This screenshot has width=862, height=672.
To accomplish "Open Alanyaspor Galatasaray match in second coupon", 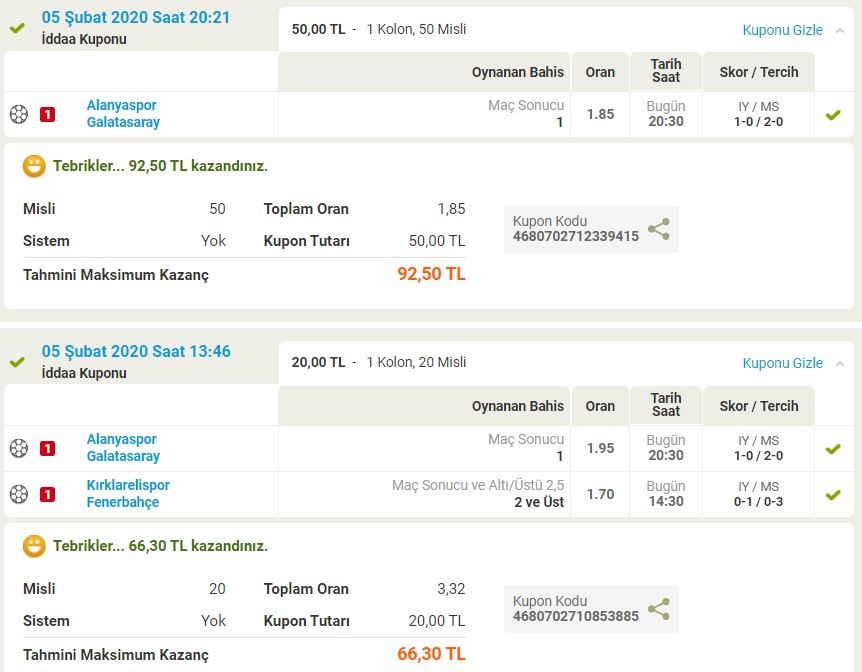I will 123,448.
